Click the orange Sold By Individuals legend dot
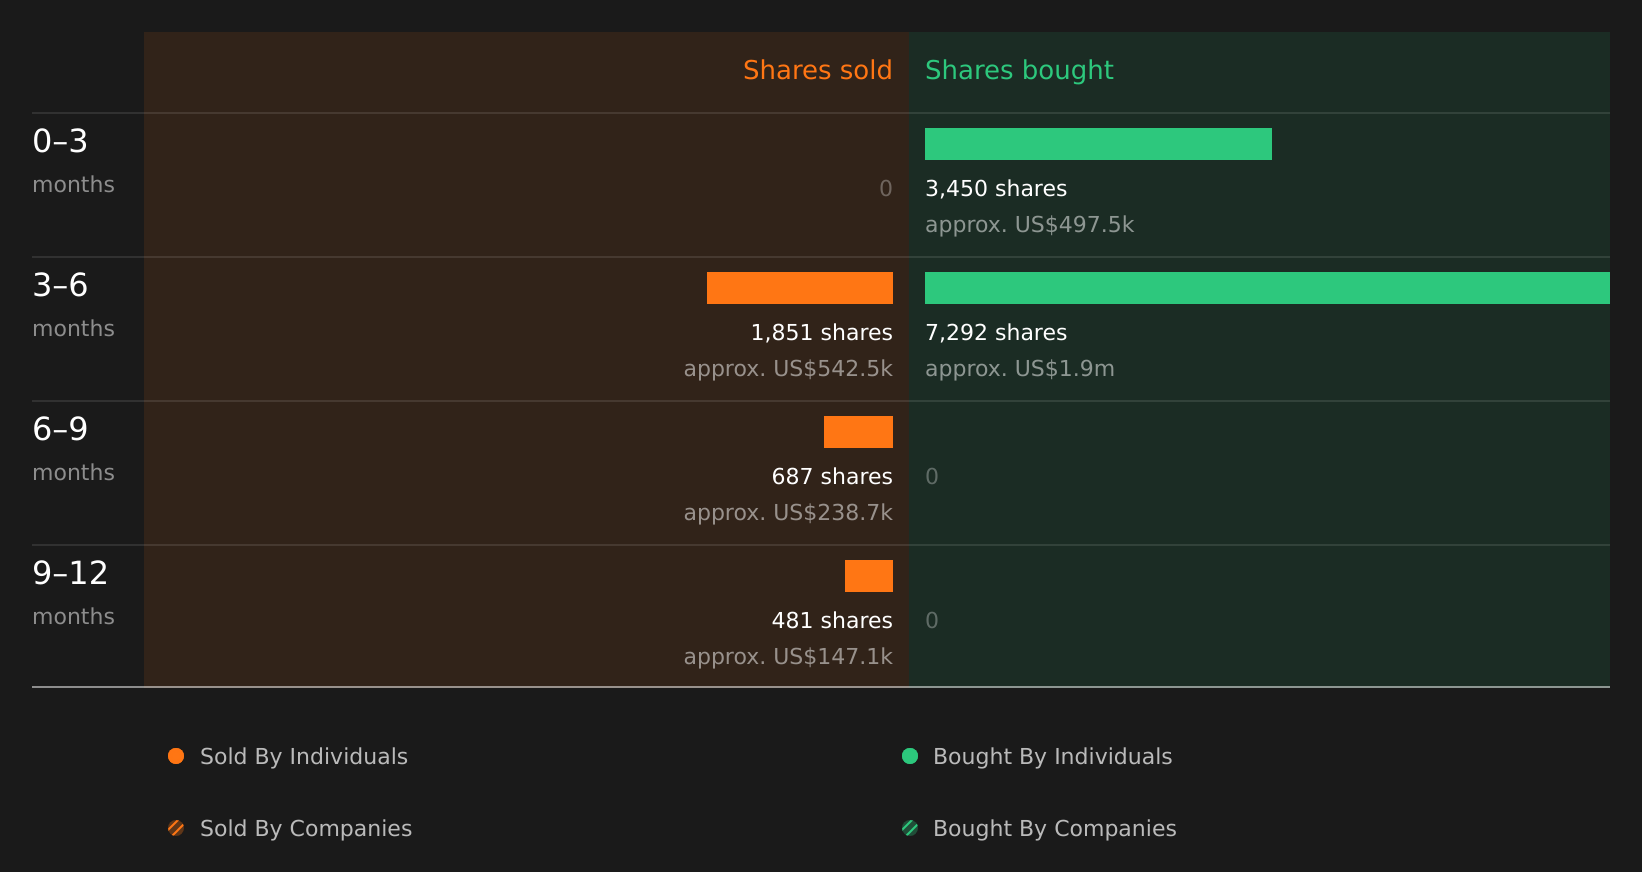 pos(176,756)
